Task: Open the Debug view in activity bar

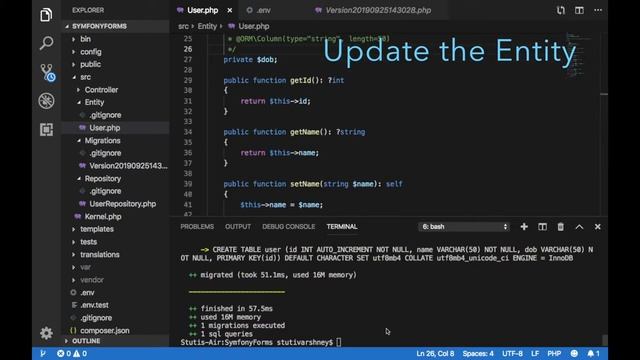Action: coord(46,101)
